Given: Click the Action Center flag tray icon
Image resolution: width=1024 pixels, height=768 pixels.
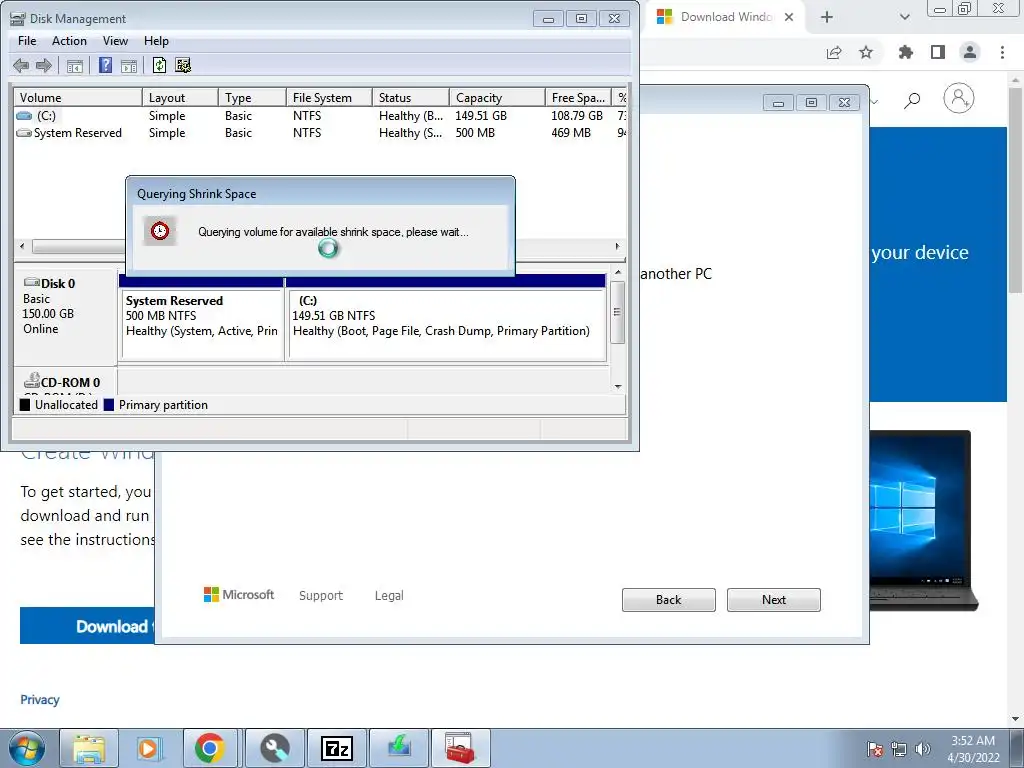Looking at the screenshot, I should point(874,749).
